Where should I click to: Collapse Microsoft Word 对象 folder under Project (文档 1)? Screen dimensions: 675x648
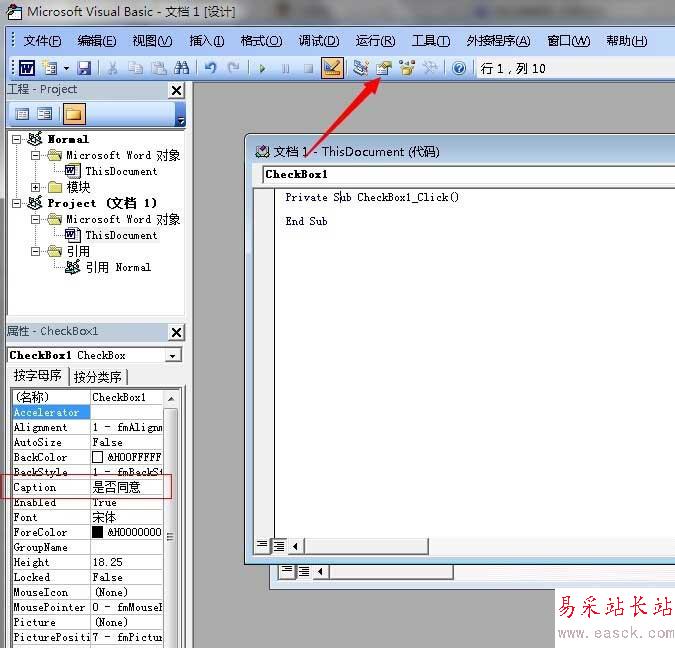click(x=35, y=219)
